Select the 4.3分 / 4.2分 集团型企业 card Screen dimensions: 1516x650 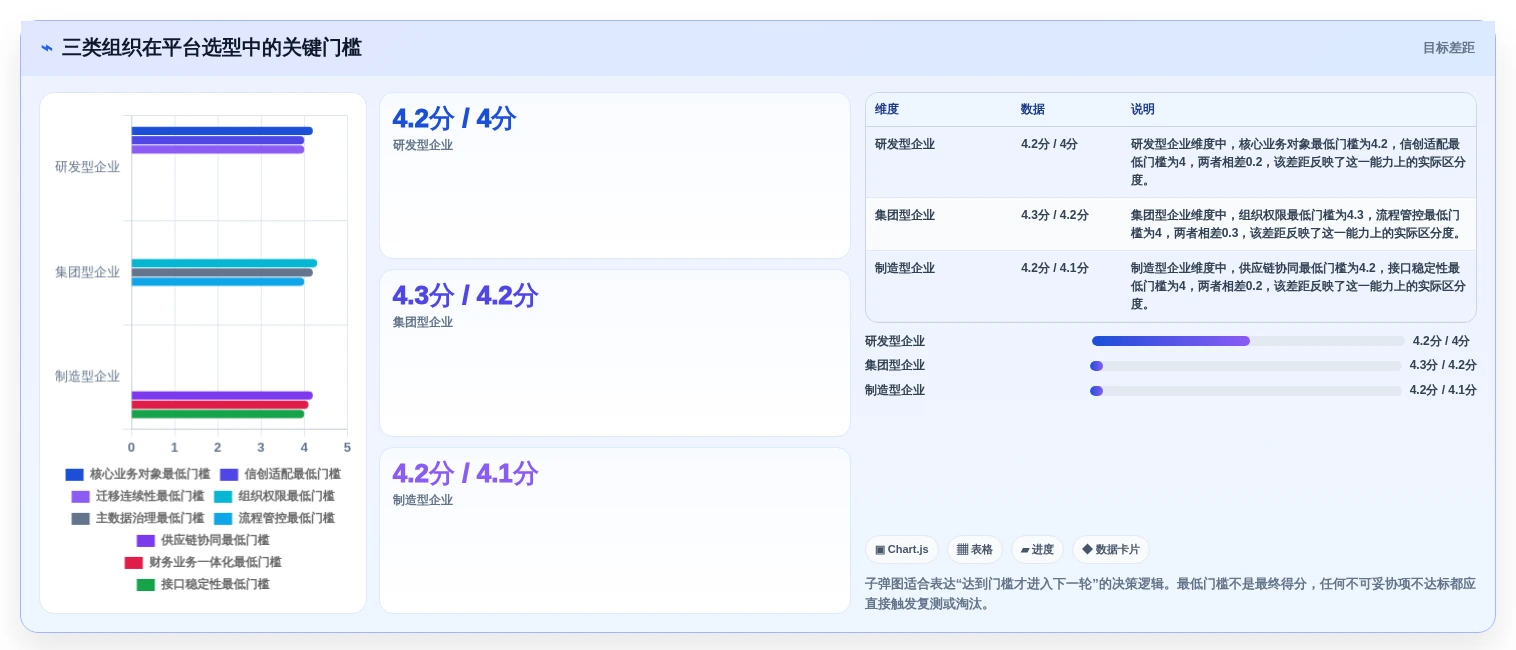point(615,353)
